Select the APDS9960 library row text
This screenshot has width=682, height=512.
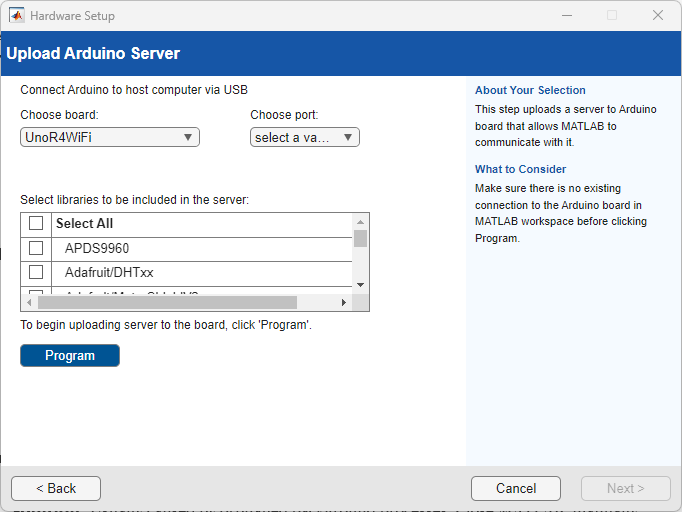click(x=97, y=248)
